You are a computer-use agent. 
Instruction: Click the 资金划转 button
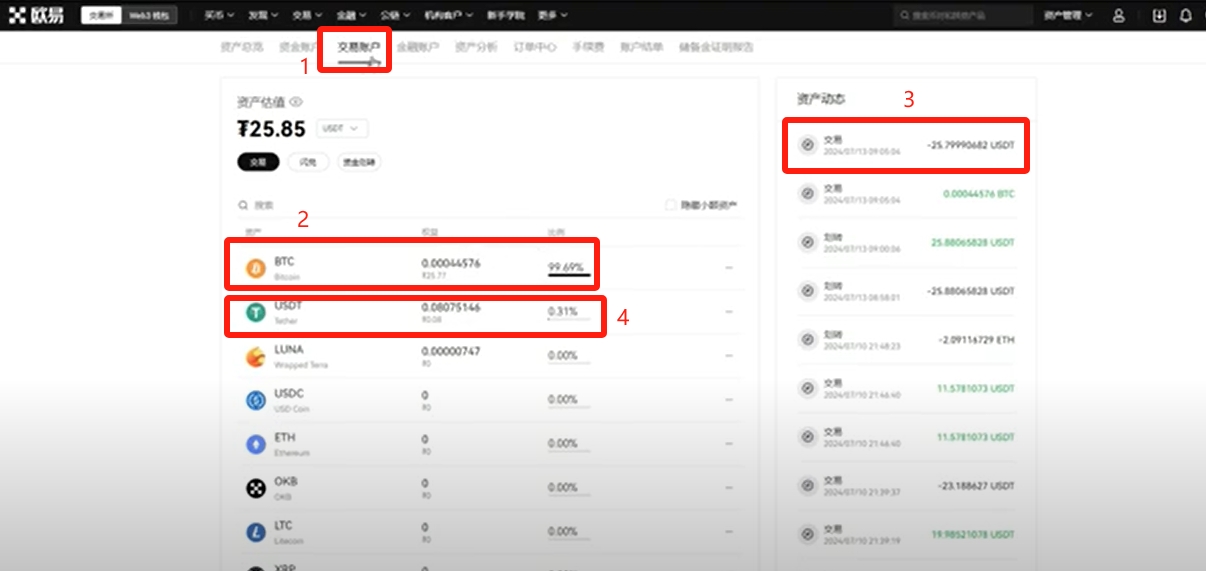[359, 162]
